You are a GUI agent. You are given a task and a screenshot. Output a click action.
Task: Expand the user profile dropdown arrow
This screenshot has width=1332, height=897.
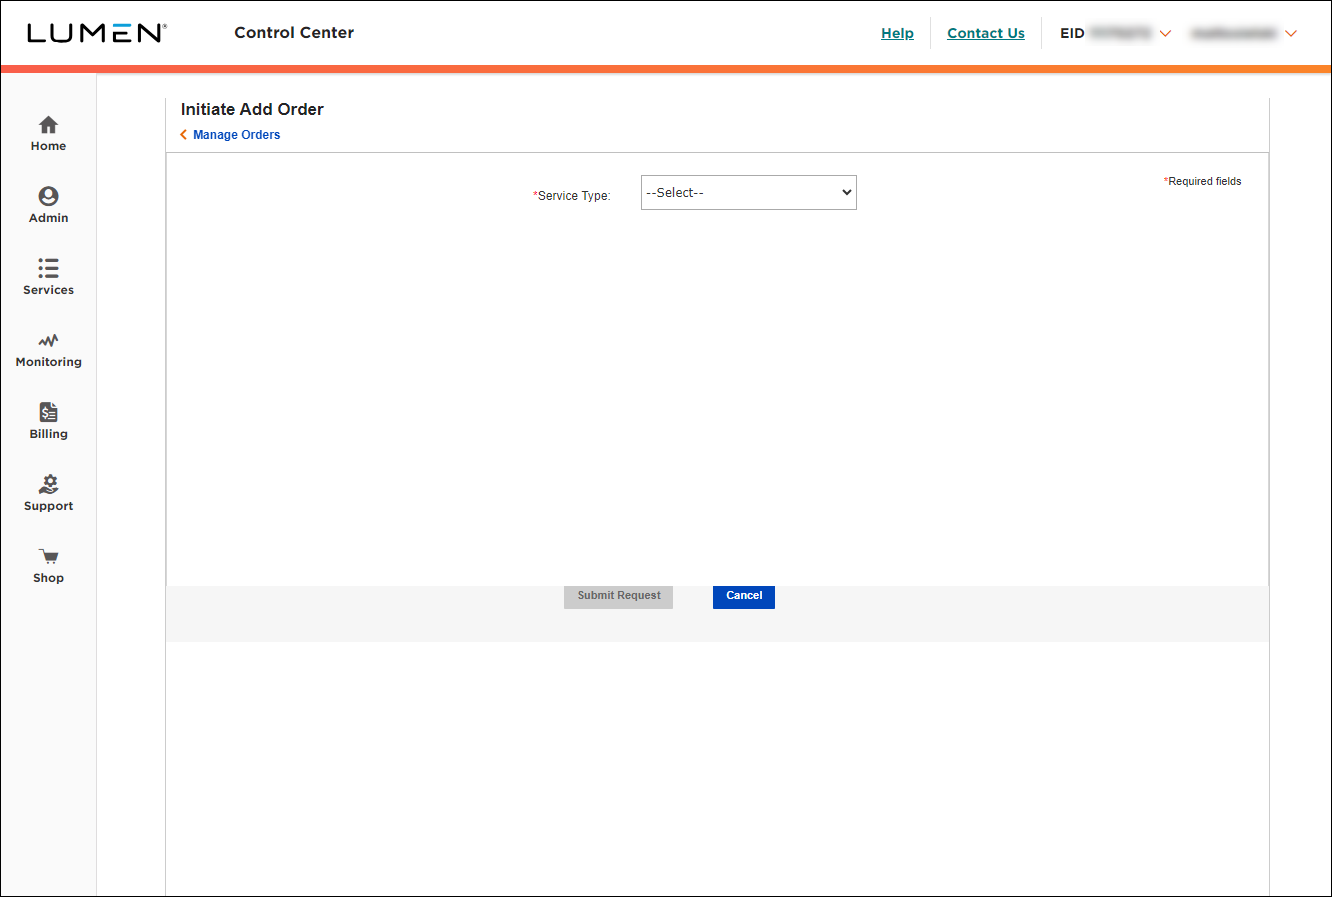pos(1291,34)
